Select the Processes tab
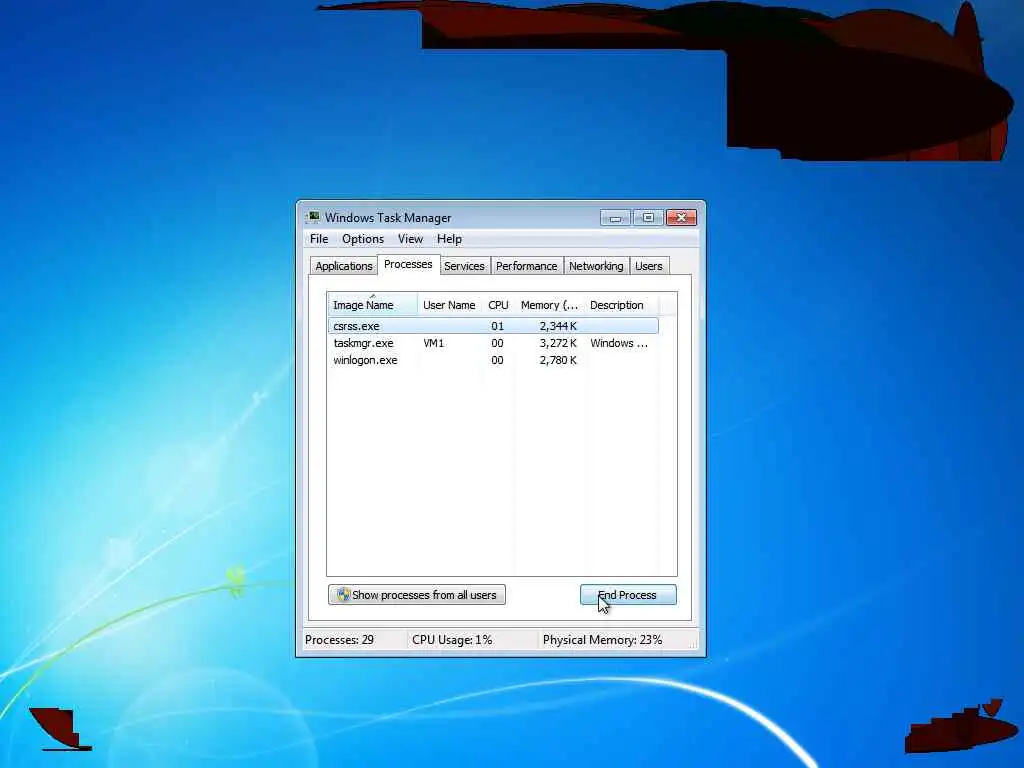 tap(408, 264)
